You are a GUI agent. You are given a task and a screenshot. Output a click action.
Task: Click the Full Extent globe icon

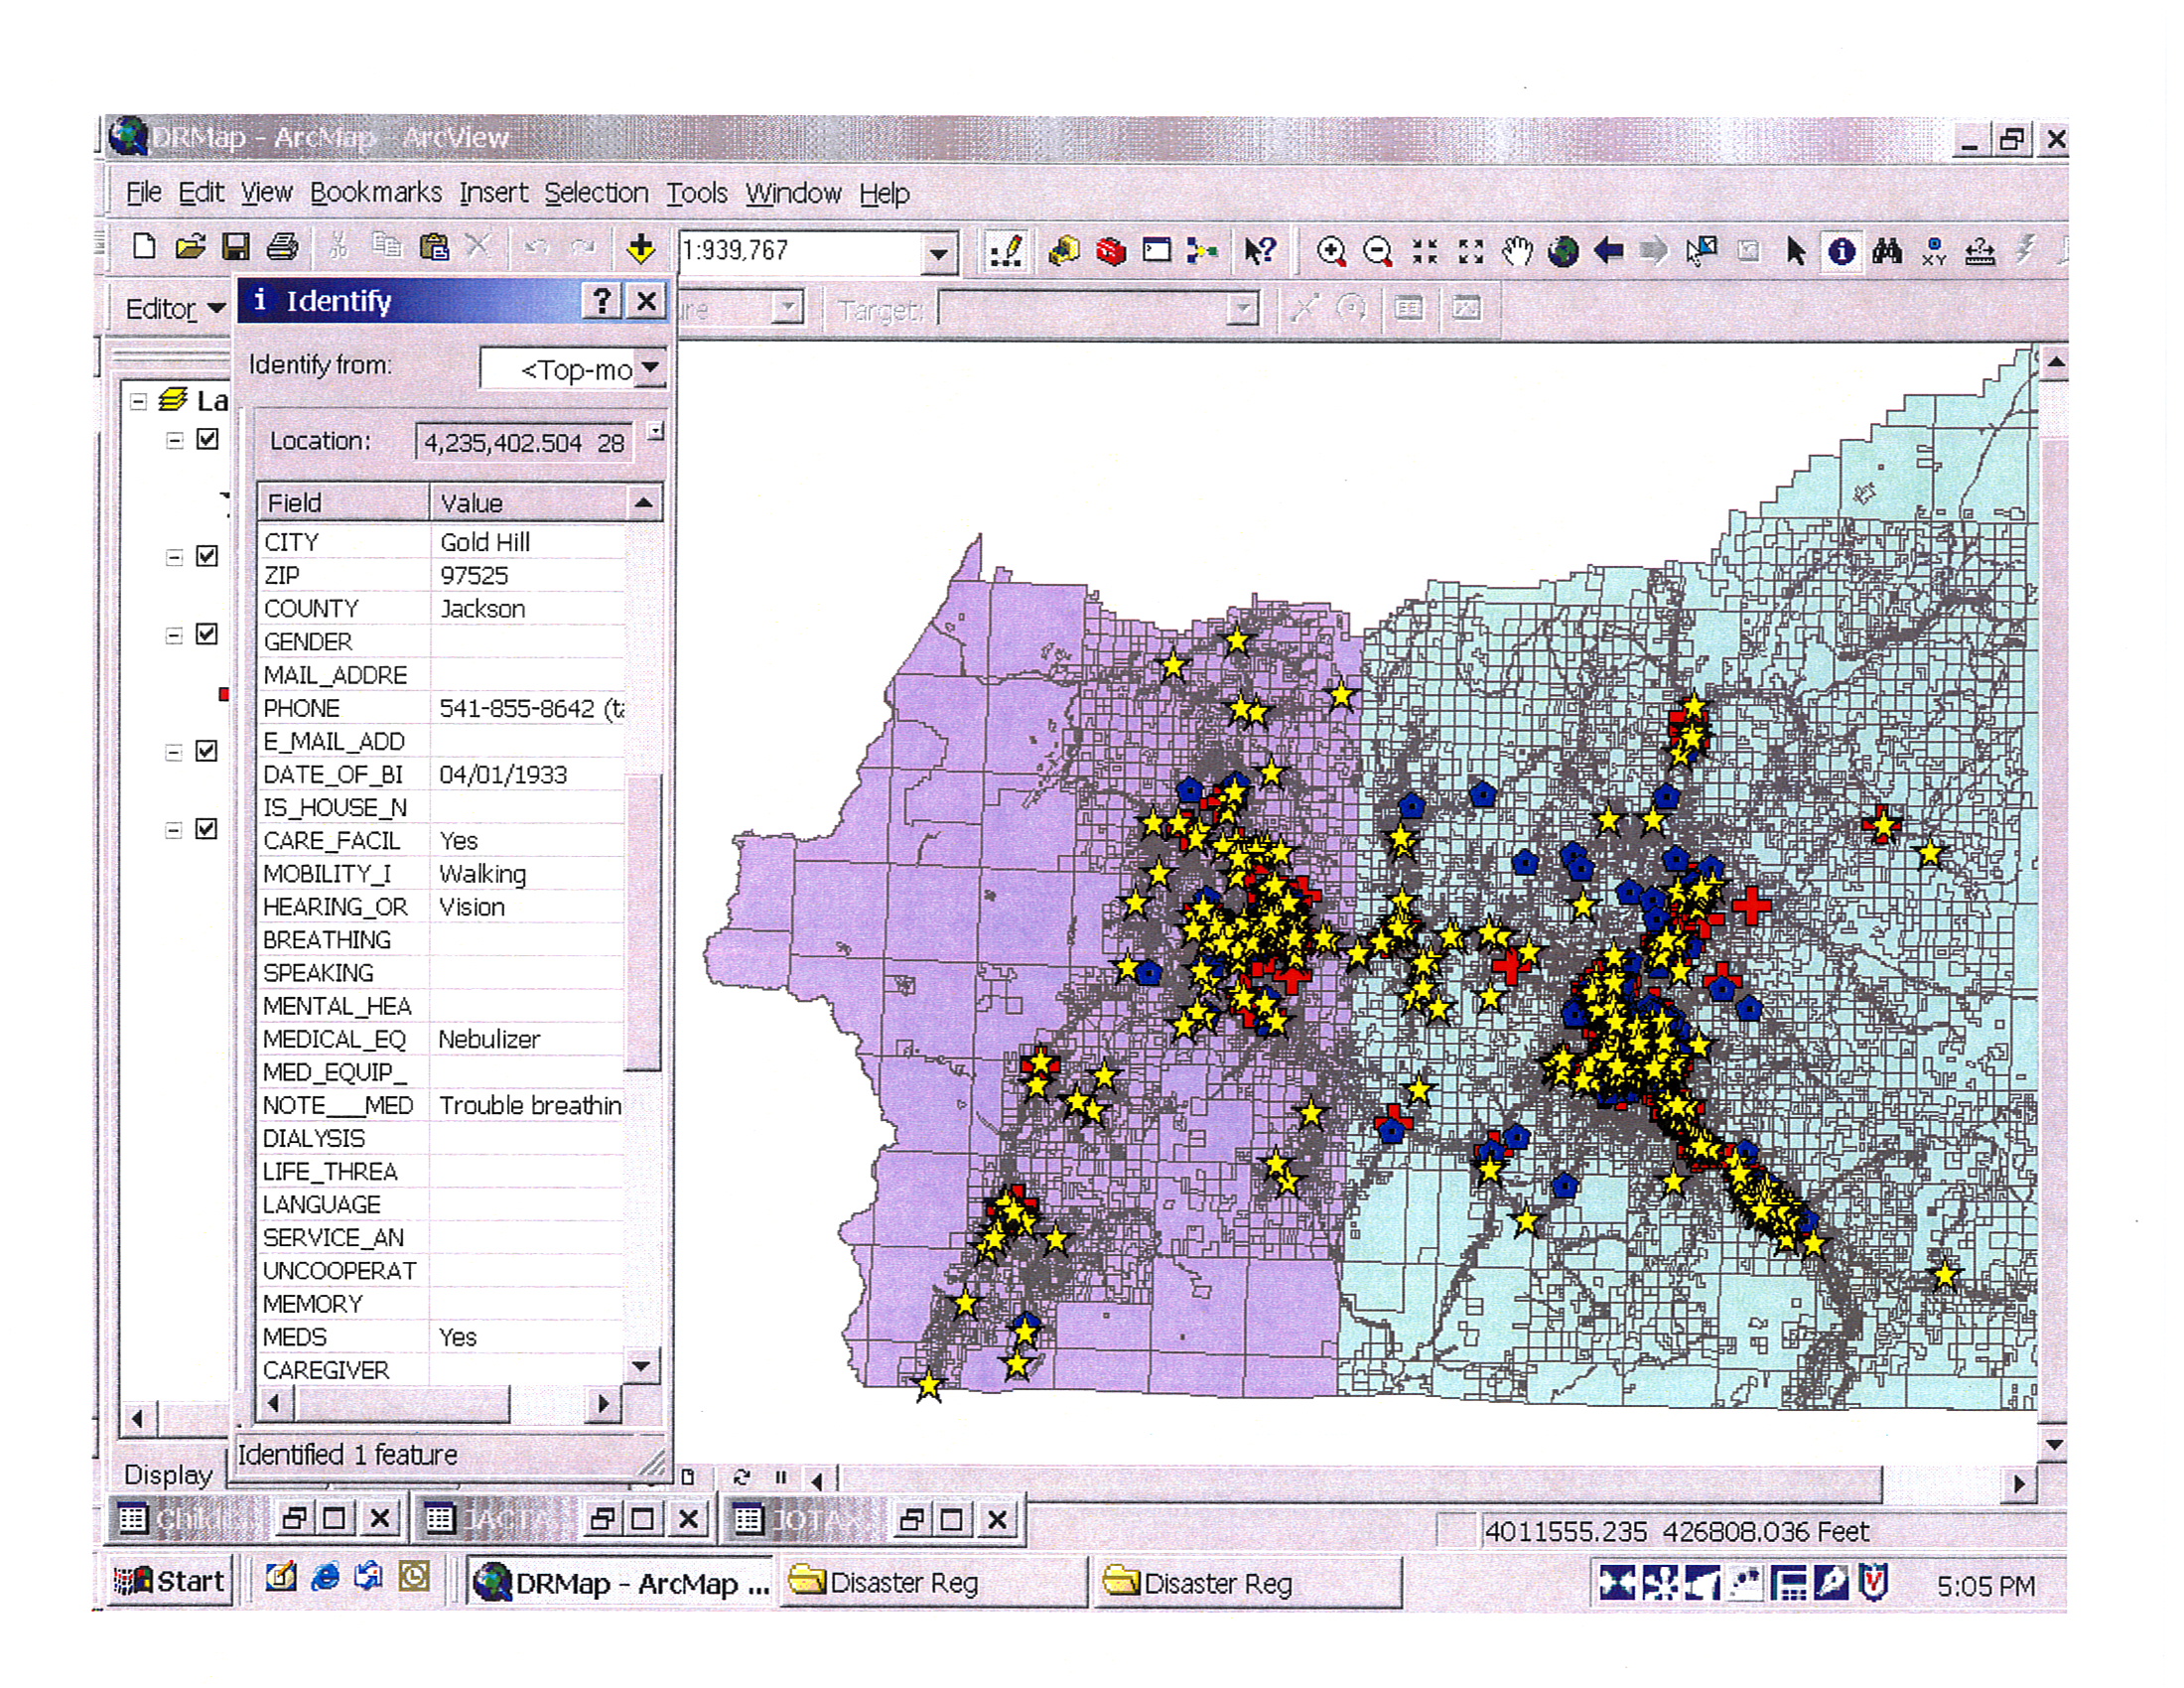coord(1563,251)
